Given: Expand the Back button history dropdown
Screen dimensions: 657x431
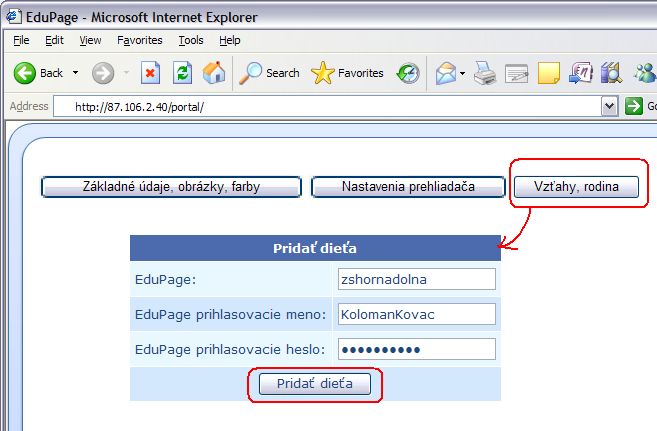Looking at the screenshot, I should point(75,73).
